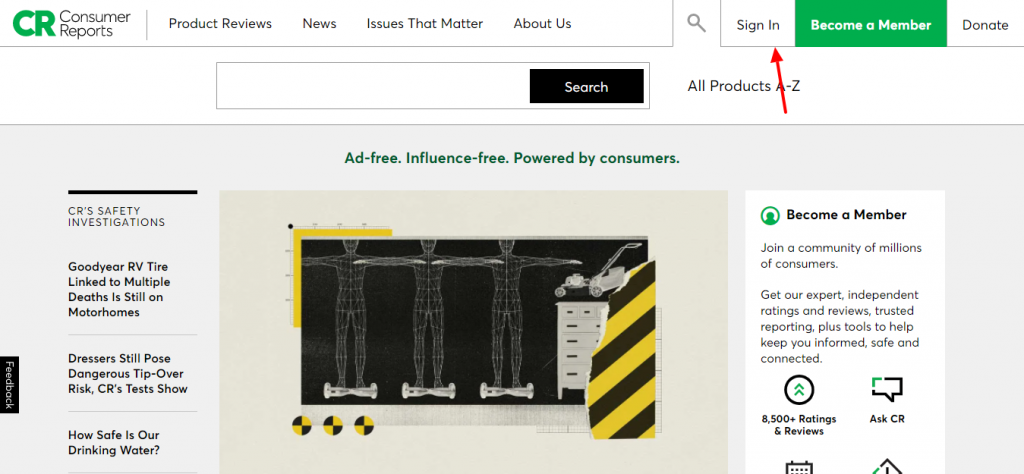Read Goodyear RV Tire article

click(x=119, y=289)
